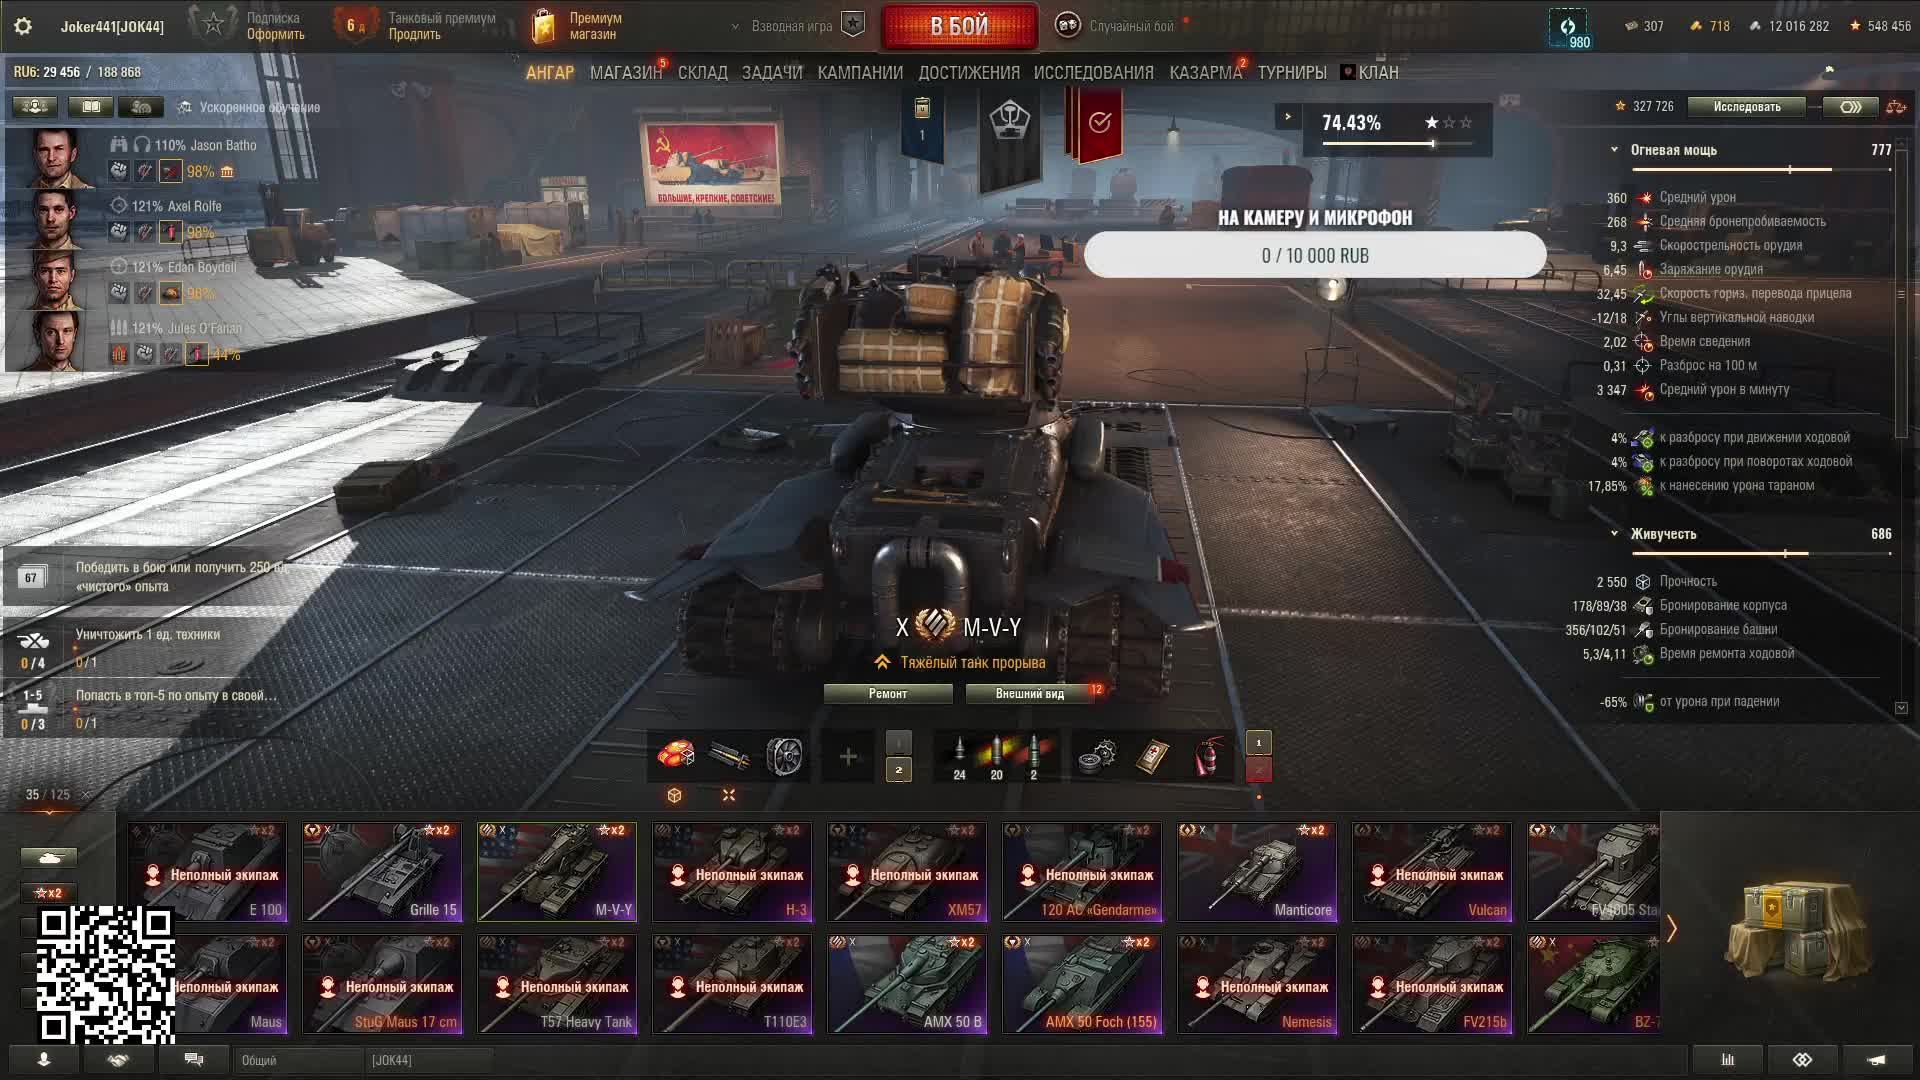Toggle the x2 bonus carousel filter
The height and width of the screenshot is (1080, 1920).
click(48, 892)
